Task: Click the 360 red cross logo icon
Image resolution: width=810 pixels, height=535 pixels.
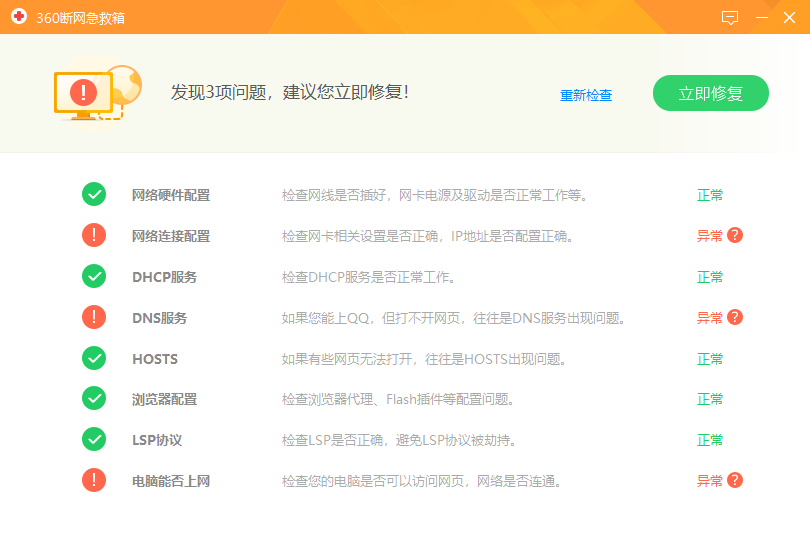Action: coord(19,17)
